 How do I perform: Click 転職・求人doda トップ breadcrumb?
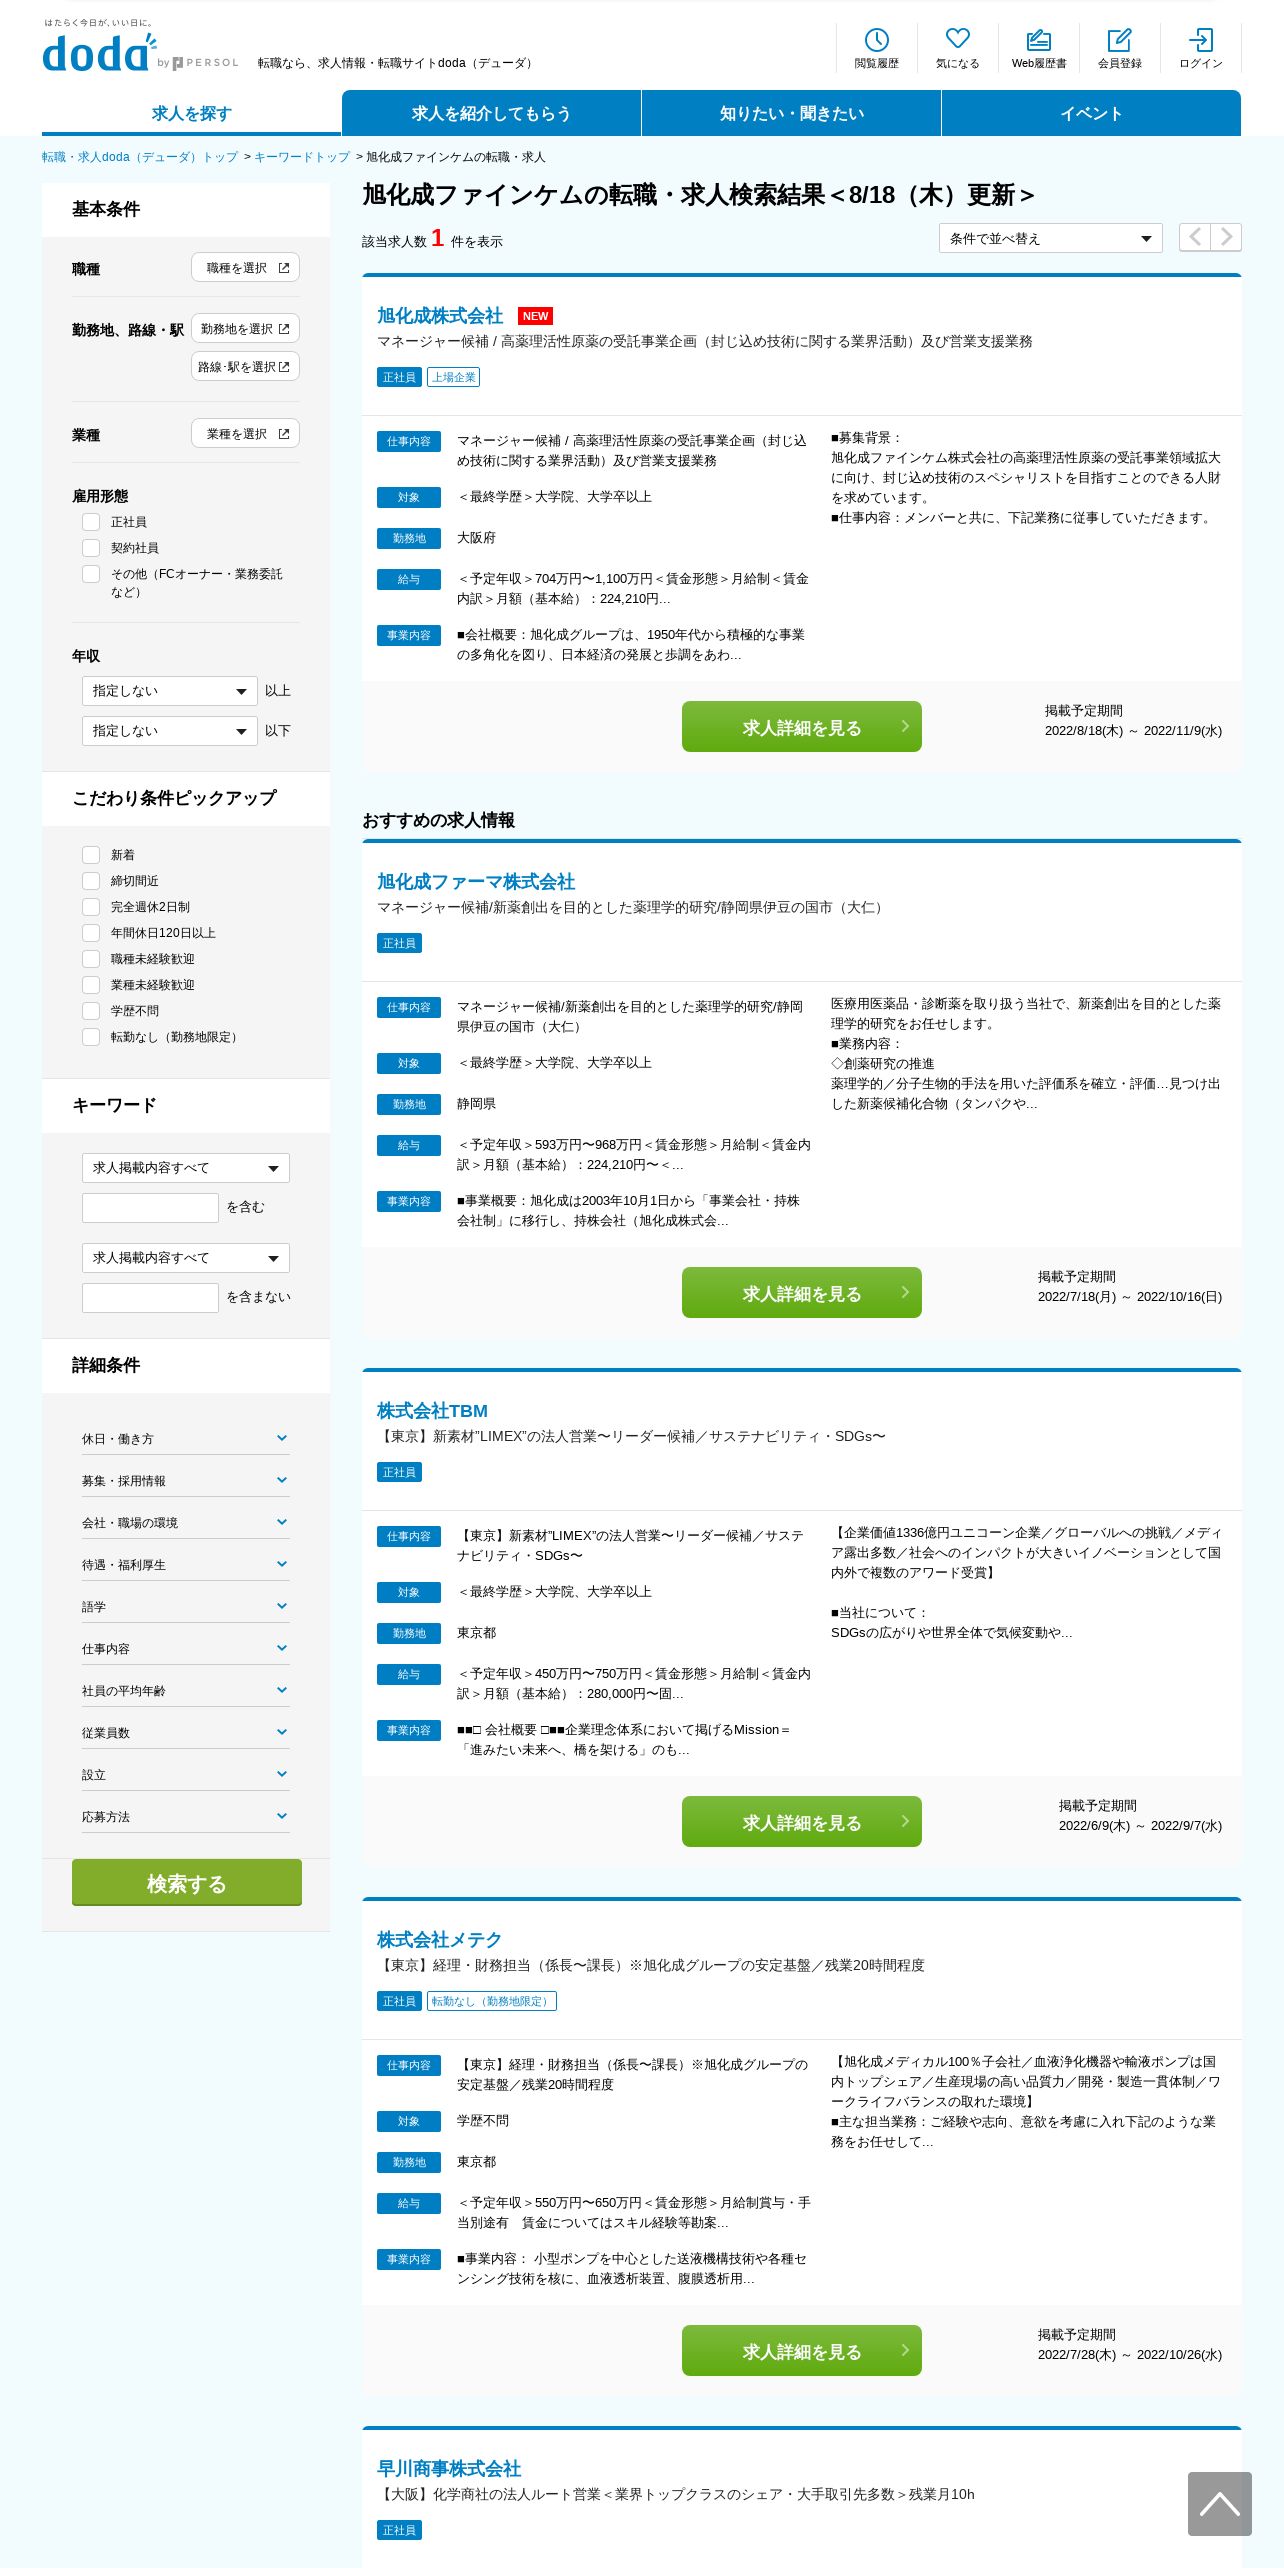click(x=140, y=157)
